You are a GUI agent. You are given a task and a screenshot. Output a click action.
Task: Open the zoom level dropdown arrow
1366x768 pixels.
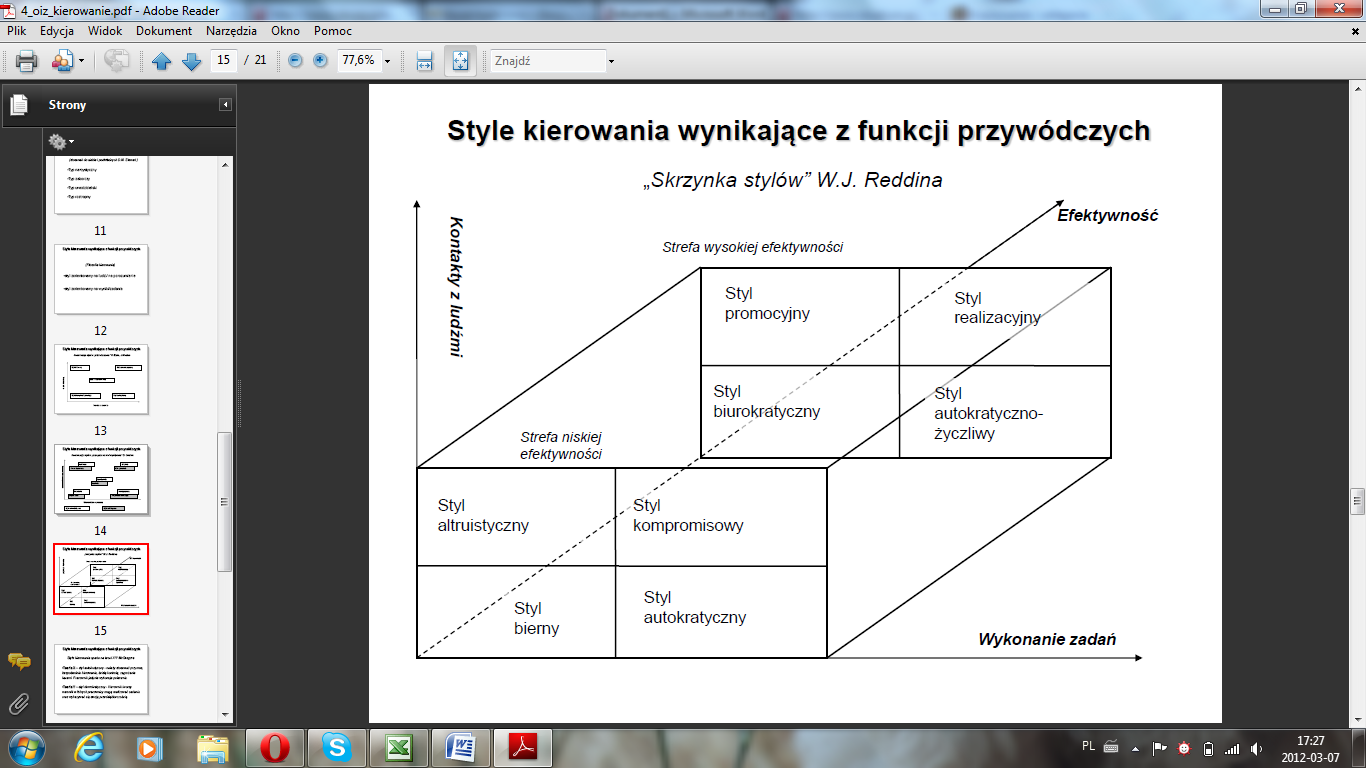coord(387,61)
